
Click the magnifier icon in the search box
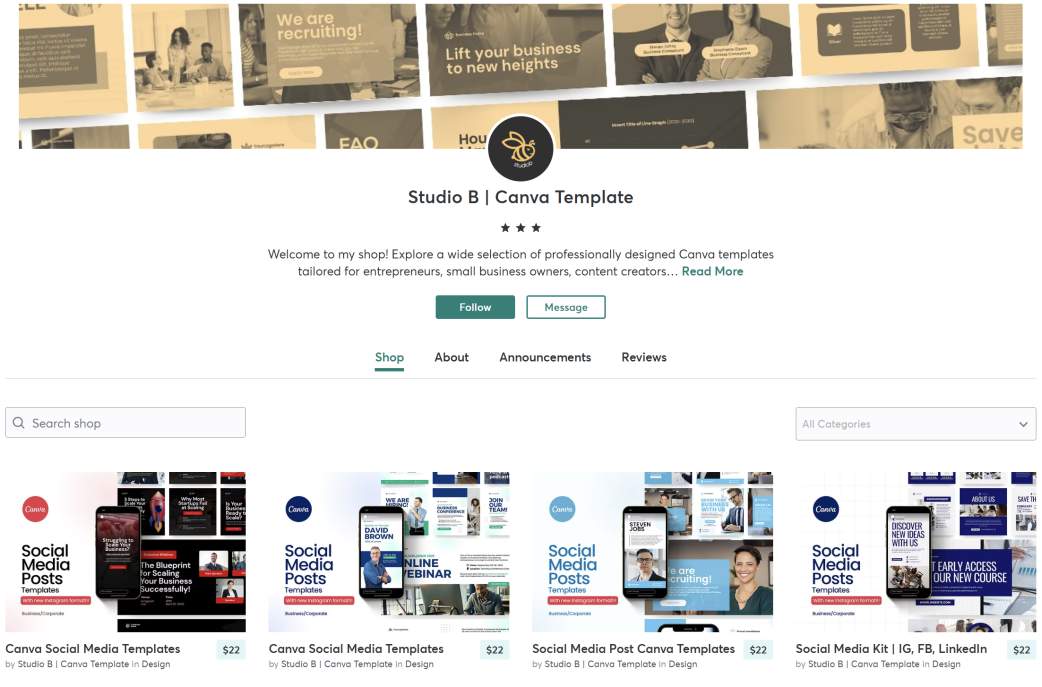pos(19,423)
